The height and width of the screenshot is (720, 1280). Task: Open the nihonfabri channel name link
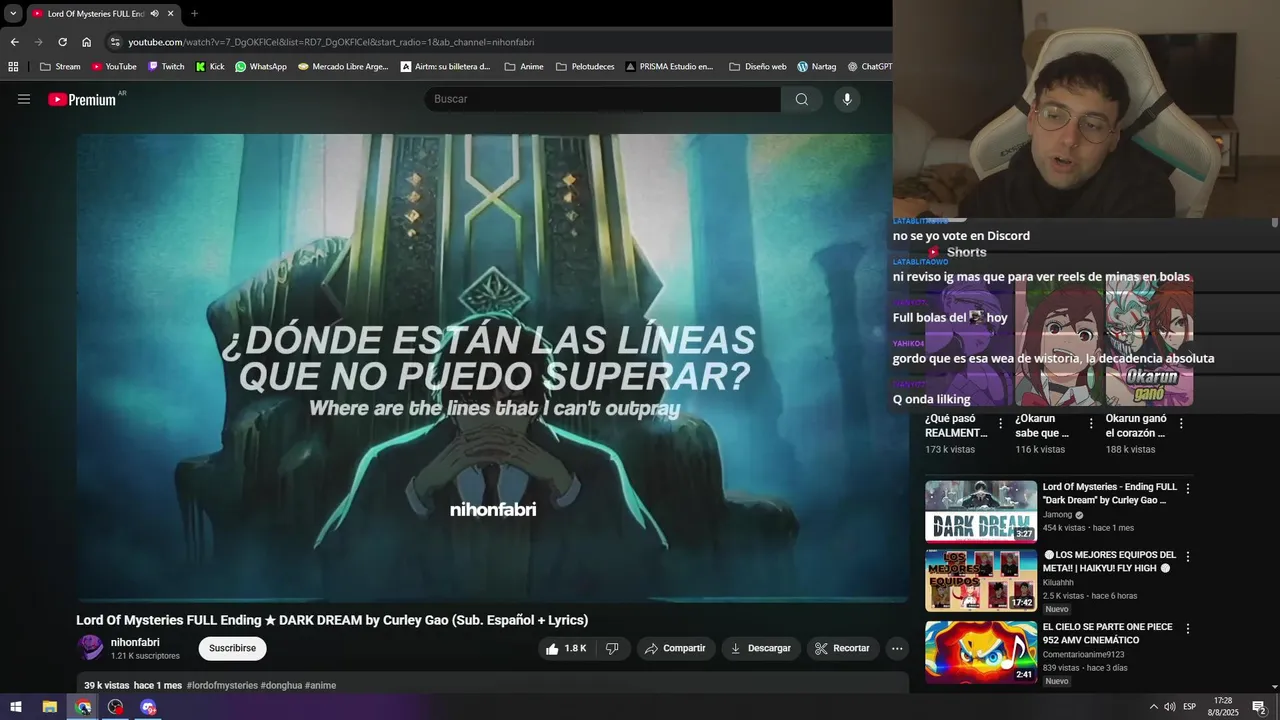click(135, 642)
